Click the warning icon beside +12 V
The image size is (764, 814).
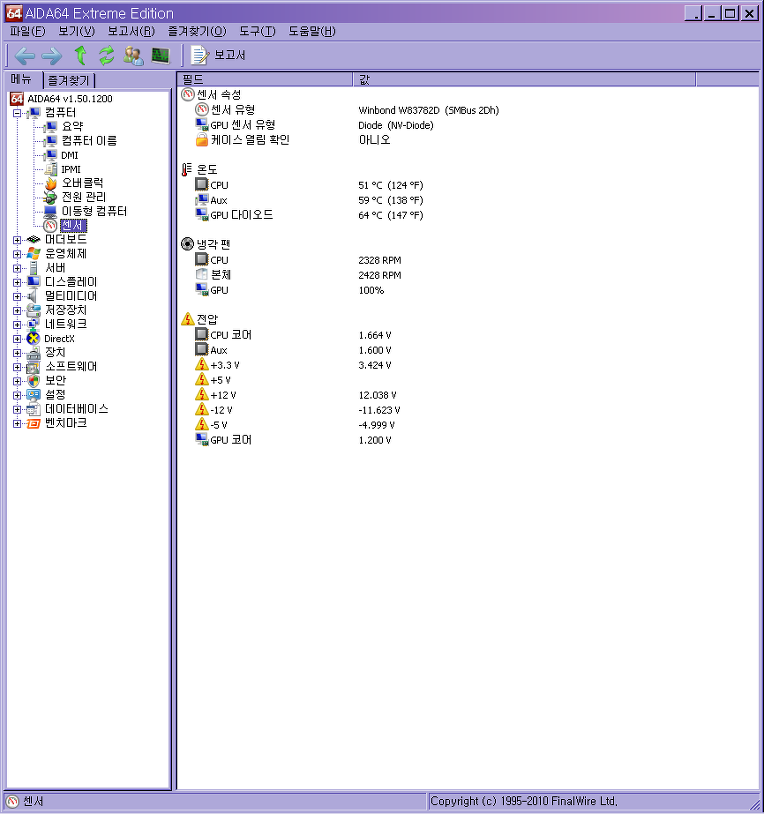click(x=202, y=395)
